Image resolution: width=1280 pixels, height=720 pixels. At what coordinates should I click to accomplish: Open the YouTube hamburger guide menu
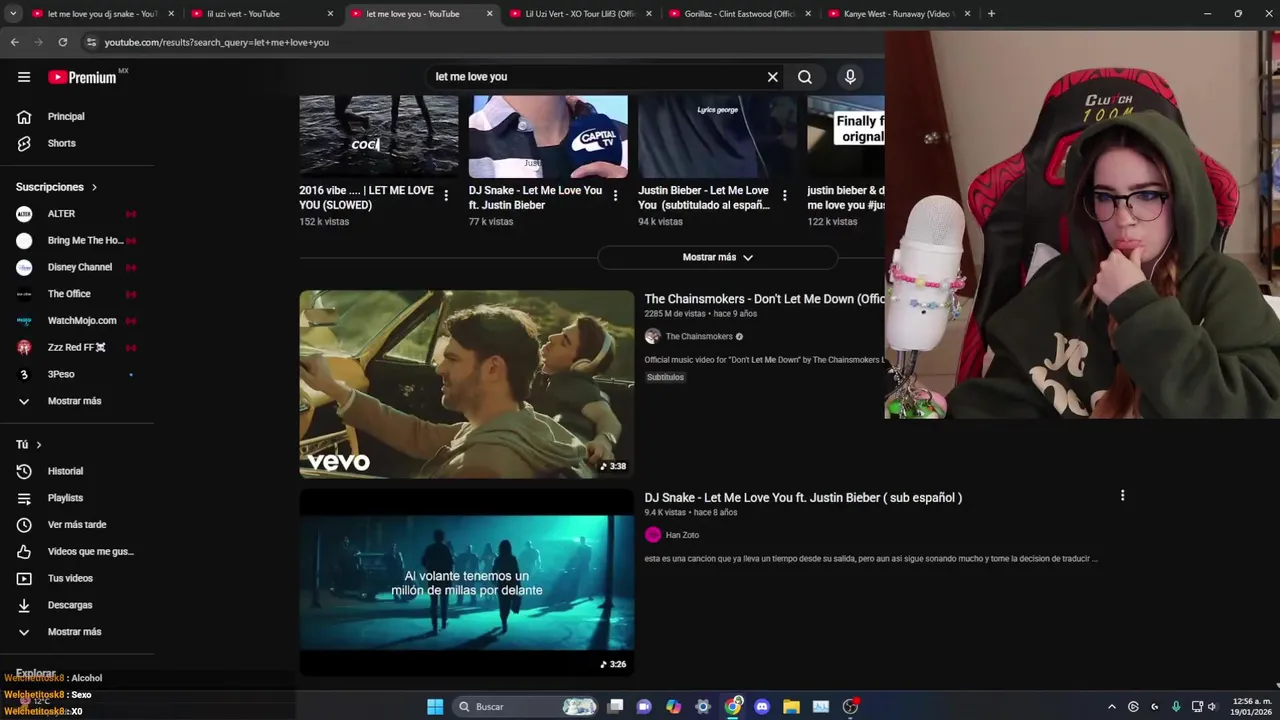click(24, 77)
